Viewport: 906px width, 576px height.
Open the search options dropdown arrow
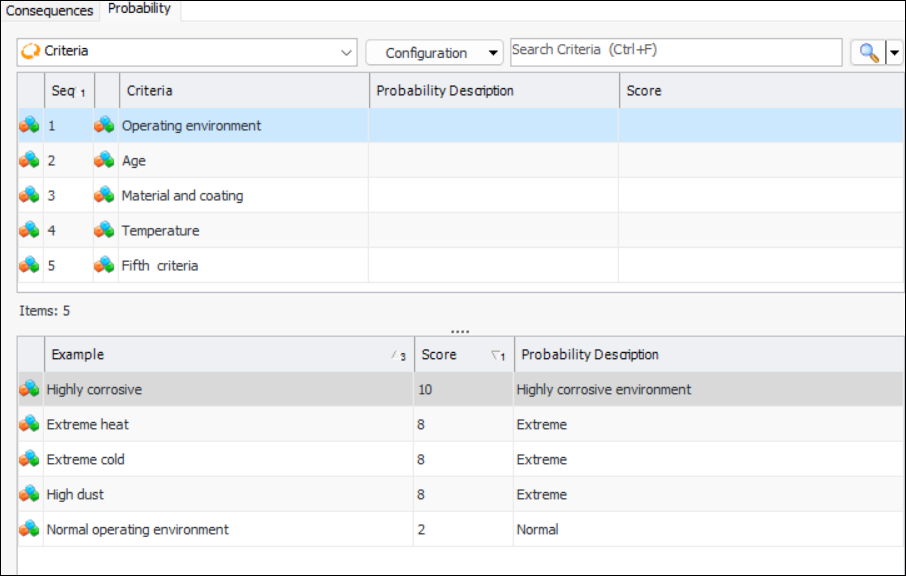[x=895, y=53]
